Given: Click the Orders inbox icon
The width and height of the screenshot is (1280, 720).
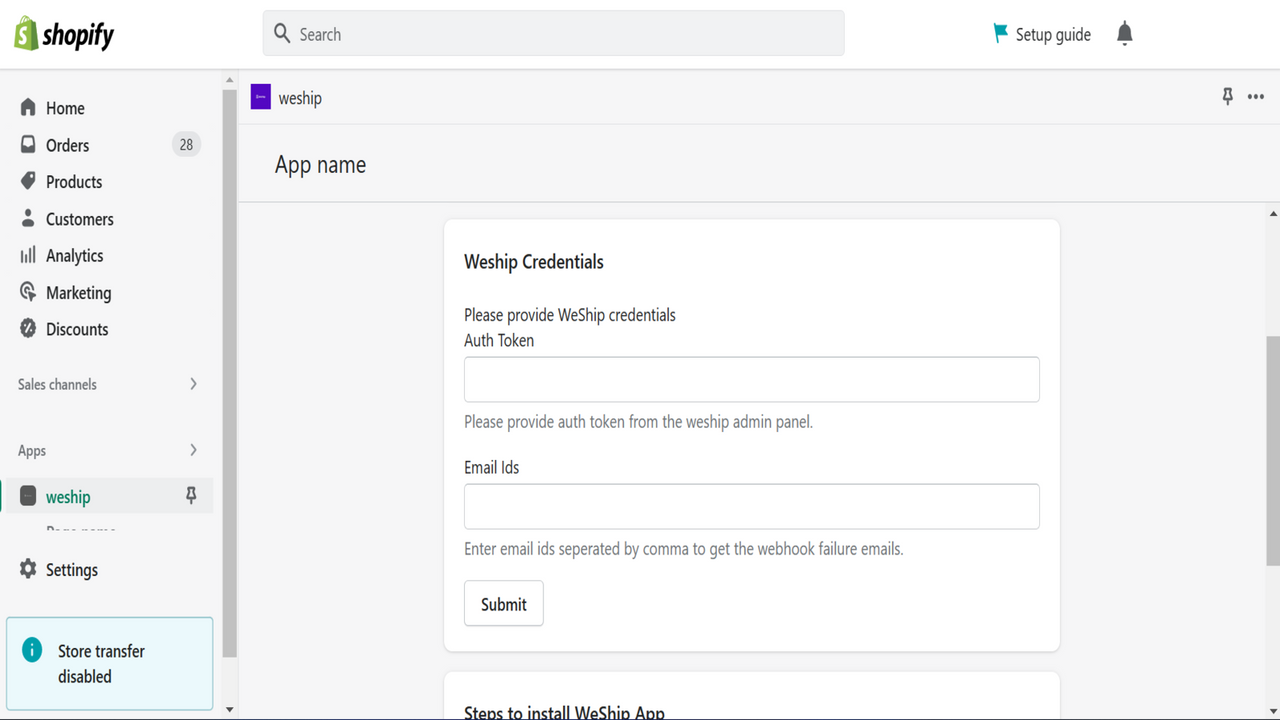Looking at the screenshot, I should click(28, 144).
